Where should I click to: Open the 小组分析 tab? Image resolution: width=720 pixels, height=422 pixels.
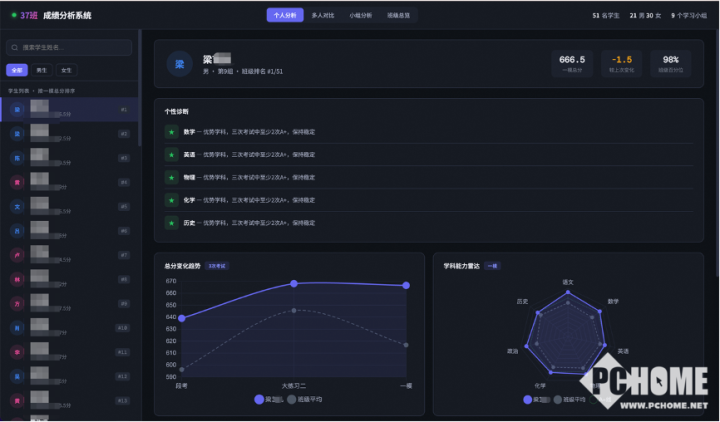tap(360, 16)
